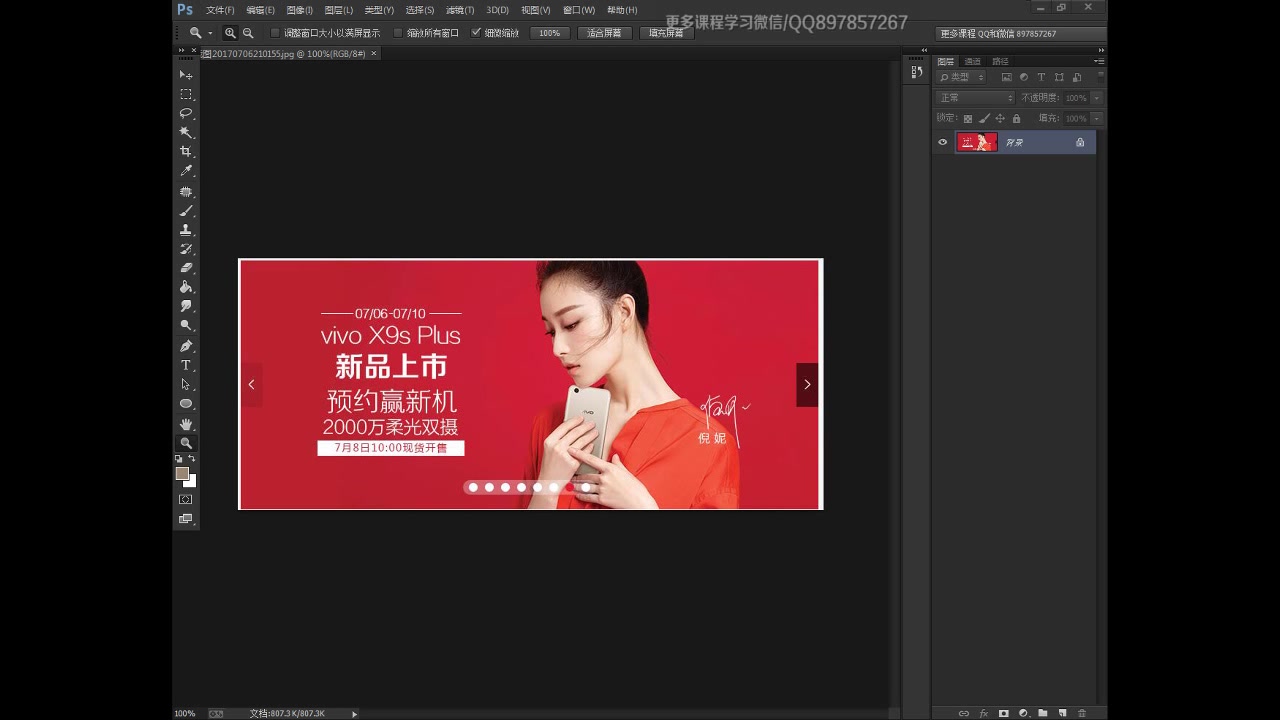
Task: Expand toolbox with double arrow
Action: coord(181,50)
